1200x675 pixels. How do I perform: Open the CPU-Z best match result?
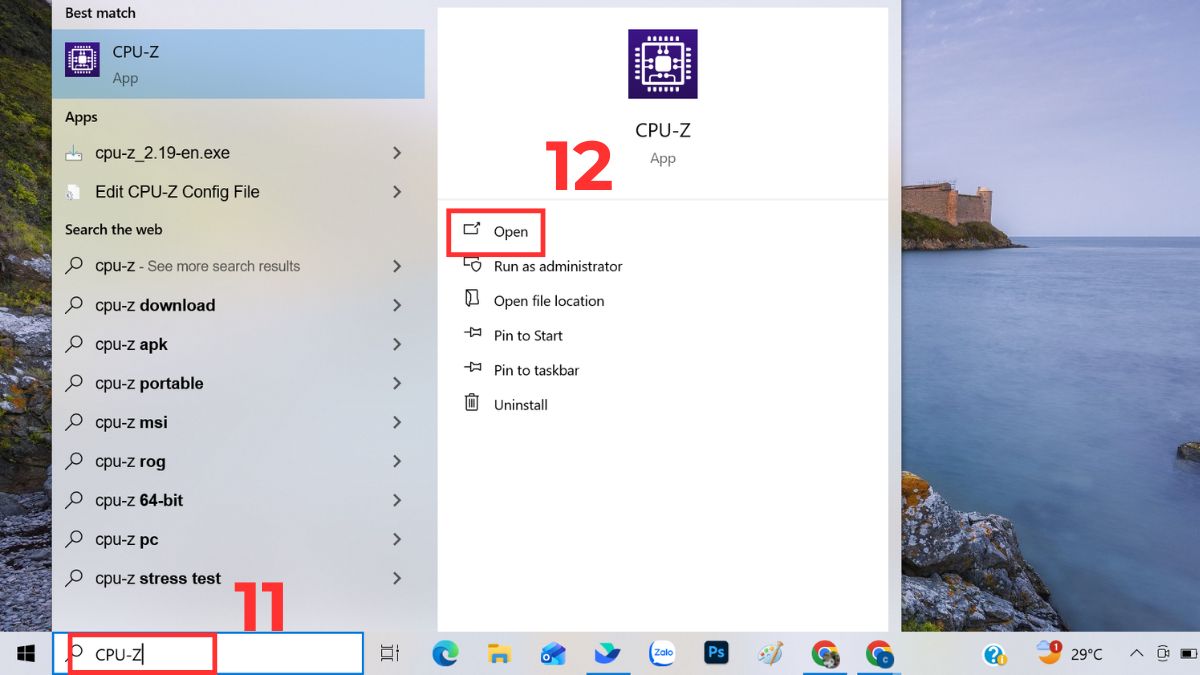[x=238, y=64]
